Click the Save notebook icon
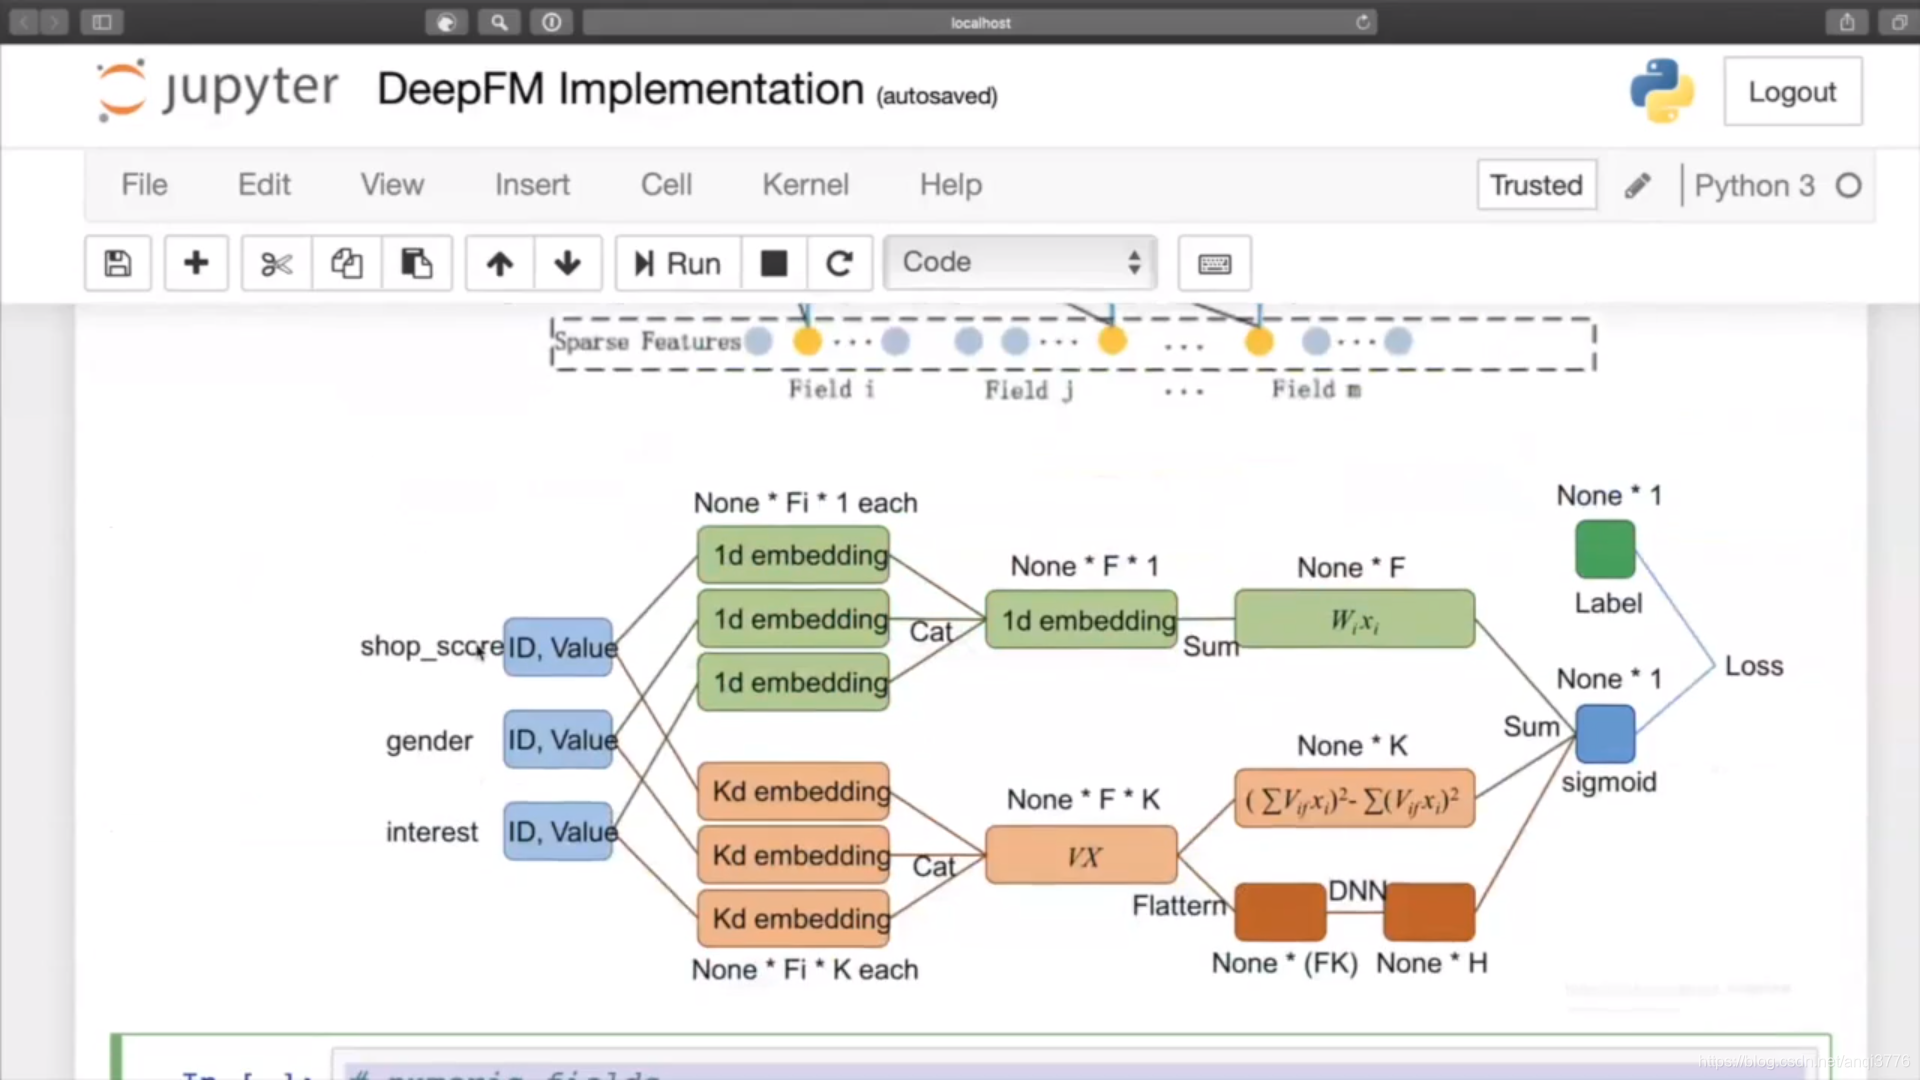 [116, 262]
